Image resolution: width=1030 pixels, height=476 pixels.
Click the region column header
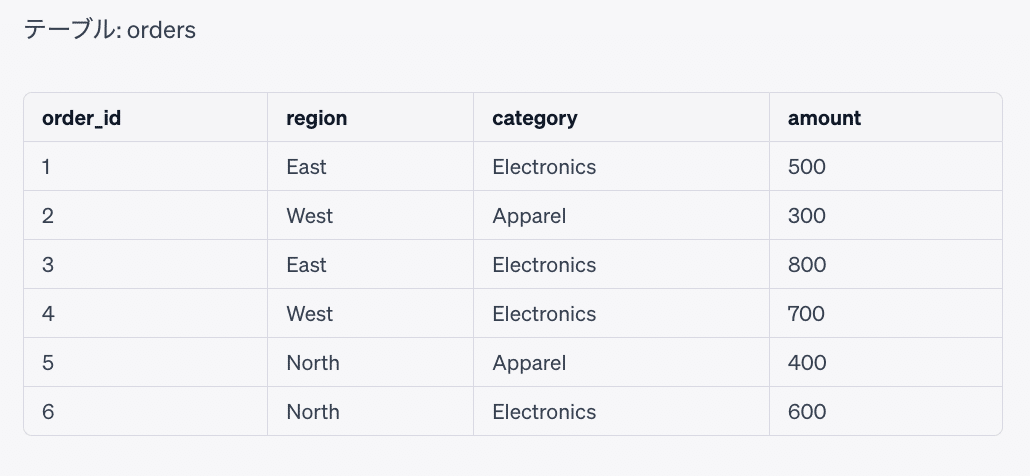(x=316, y=118)
